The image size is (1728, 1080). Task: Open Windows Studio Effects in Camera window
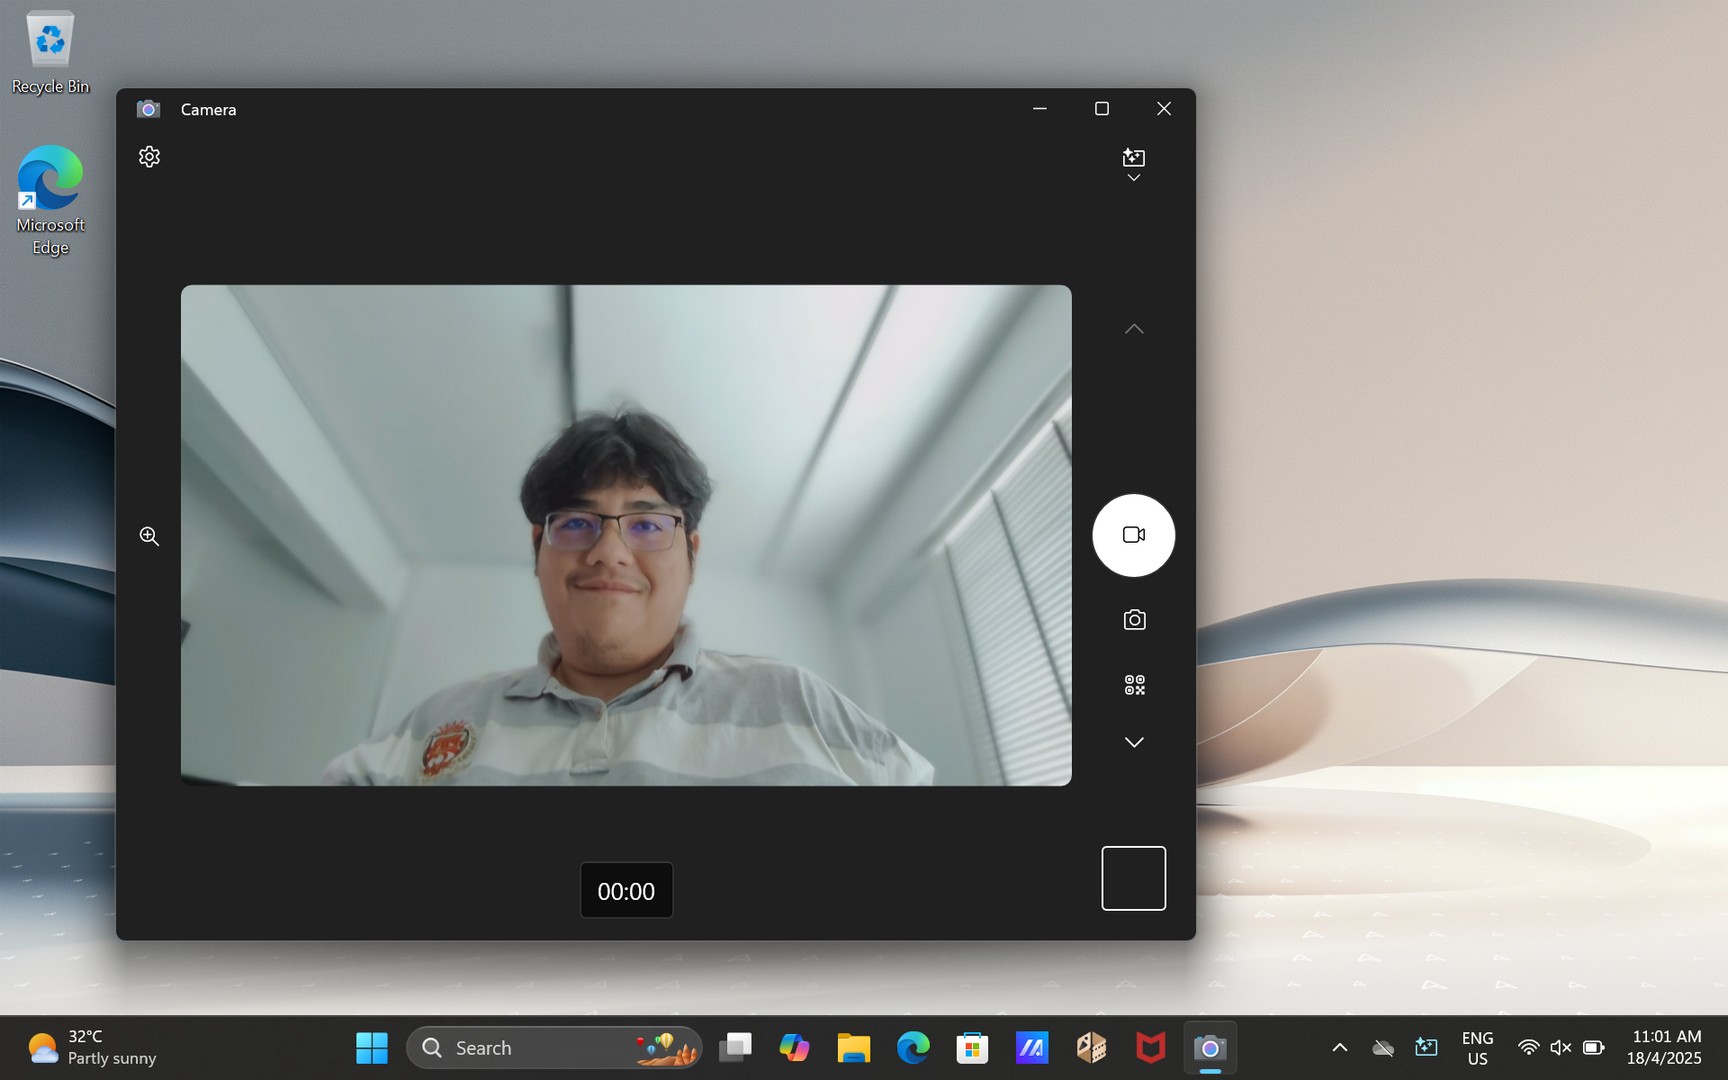(x=1134, y=157)
